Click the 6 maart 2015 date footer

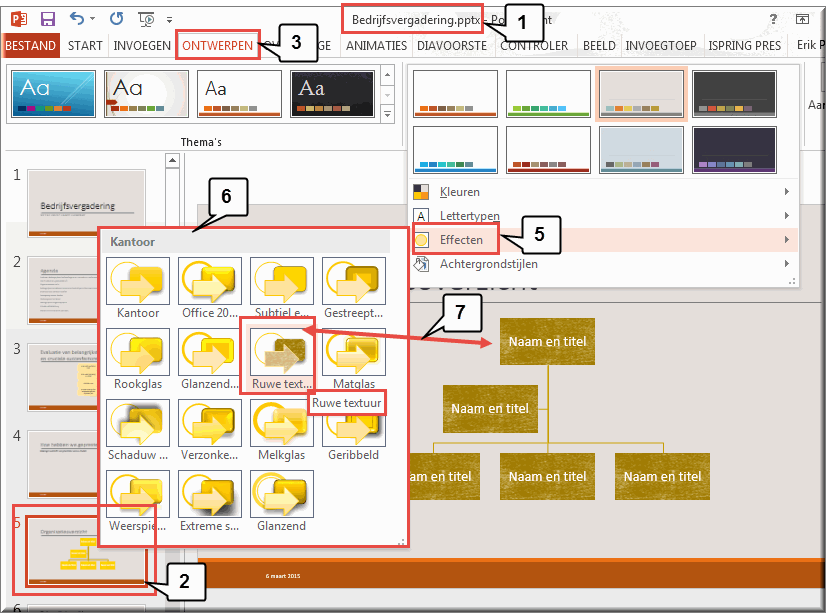tap(283, 576)
